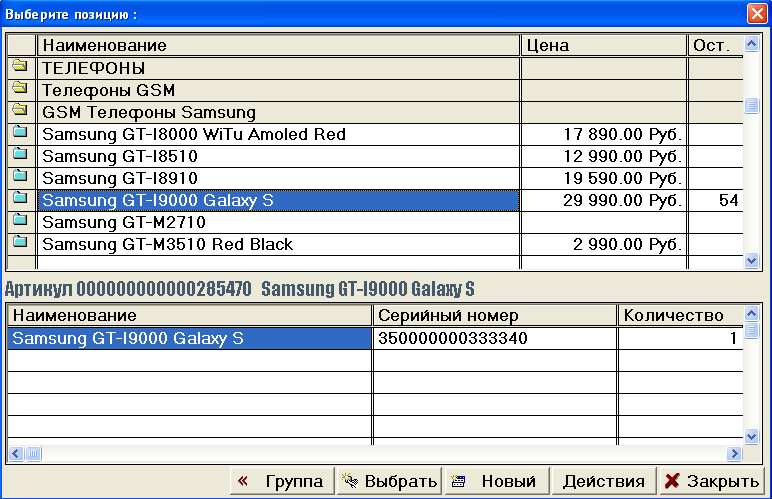Select Samsung GT-I8000 WiTu Amoled Red
The image size is (772, 499).
pos(279,134)
